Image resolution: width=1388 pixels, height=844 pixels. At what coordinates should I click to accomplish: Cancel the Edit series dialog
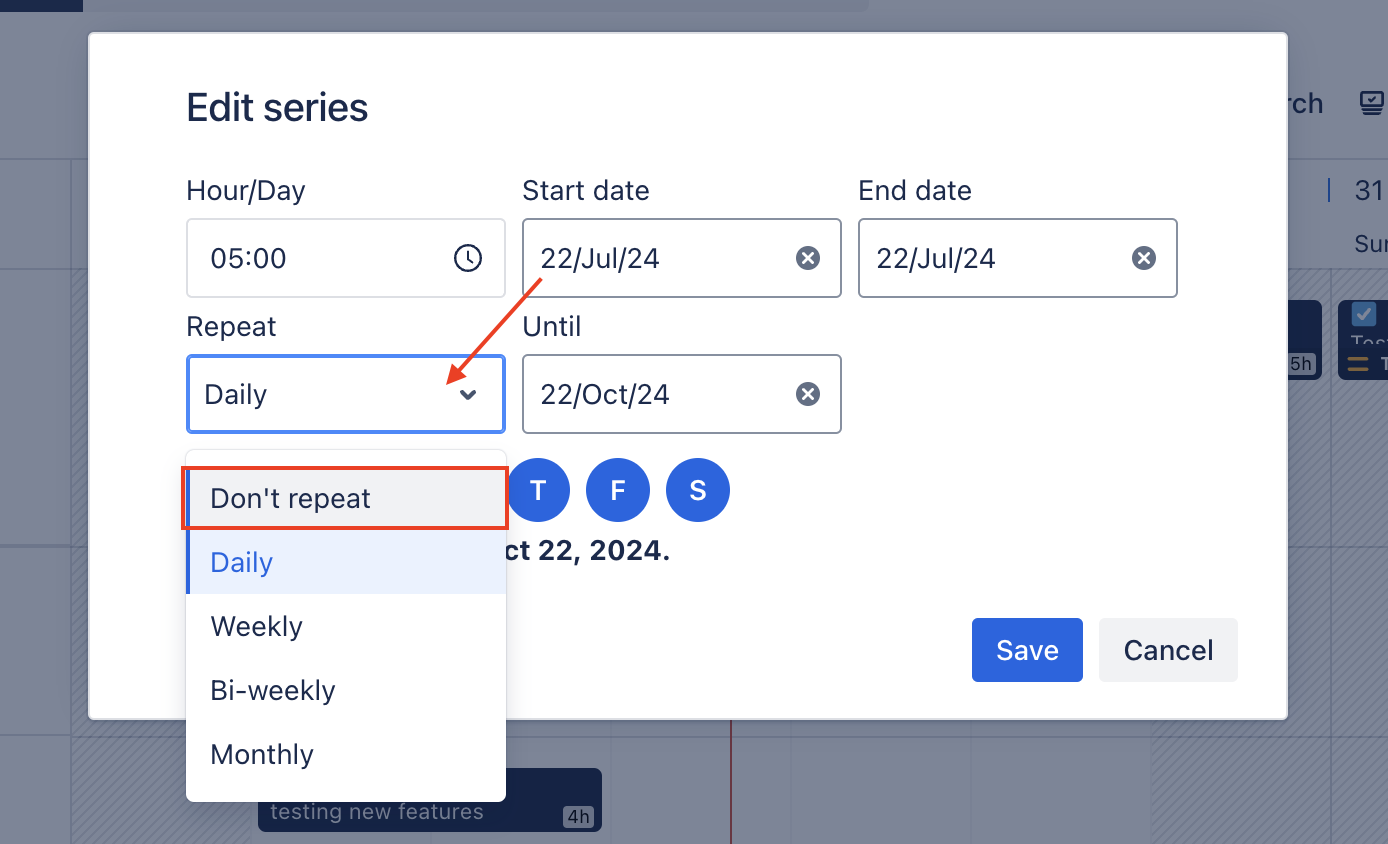(x=1168, y=650)
